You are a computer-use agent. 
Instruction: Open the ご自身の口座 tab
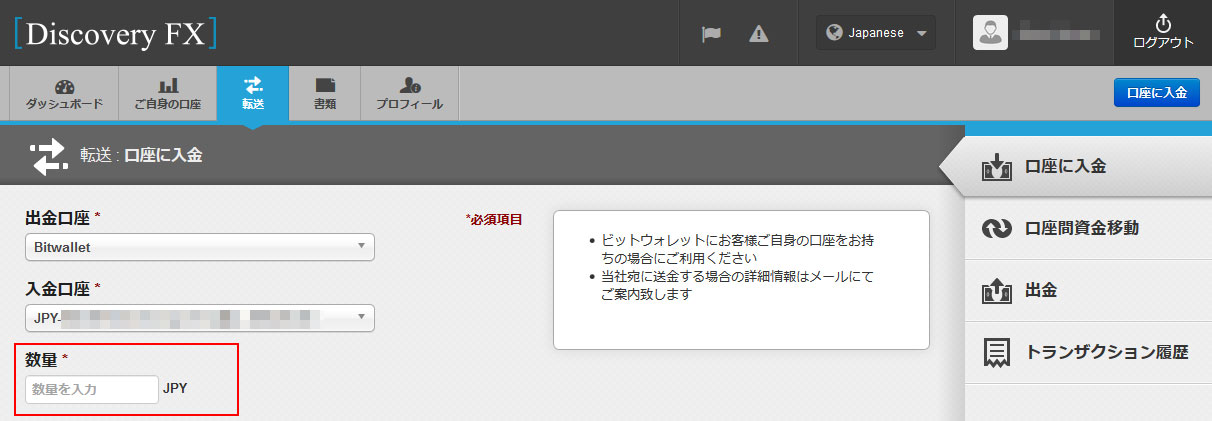click(167, 94)
